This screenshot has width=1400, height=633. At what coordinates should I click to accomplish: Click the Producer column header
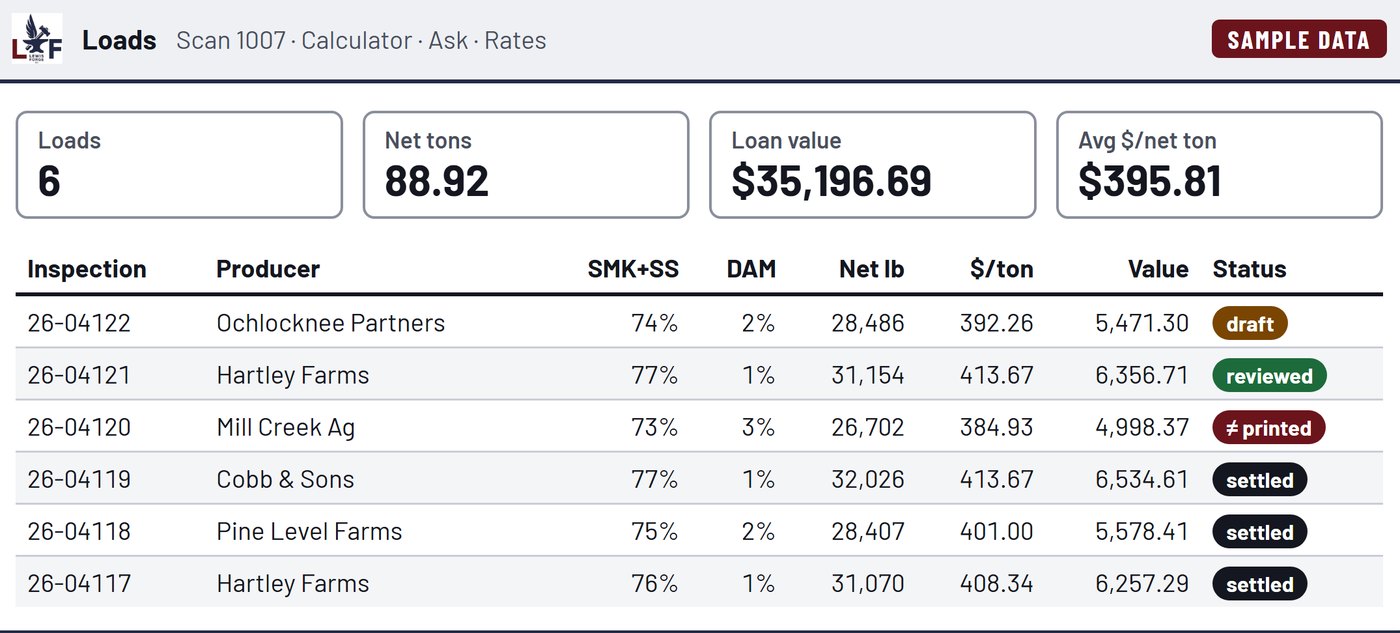[268, 269]
